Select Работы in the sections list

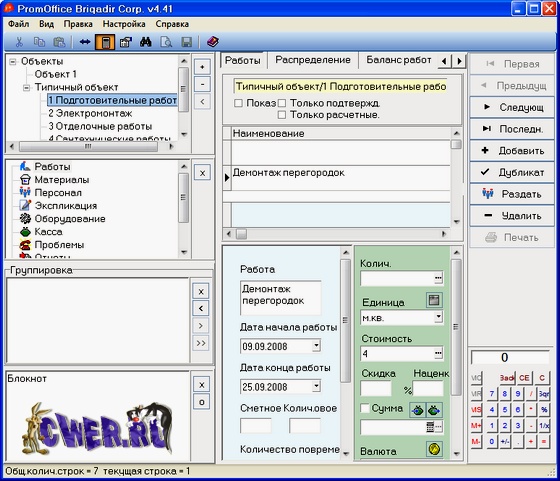[x=52, y=167]
